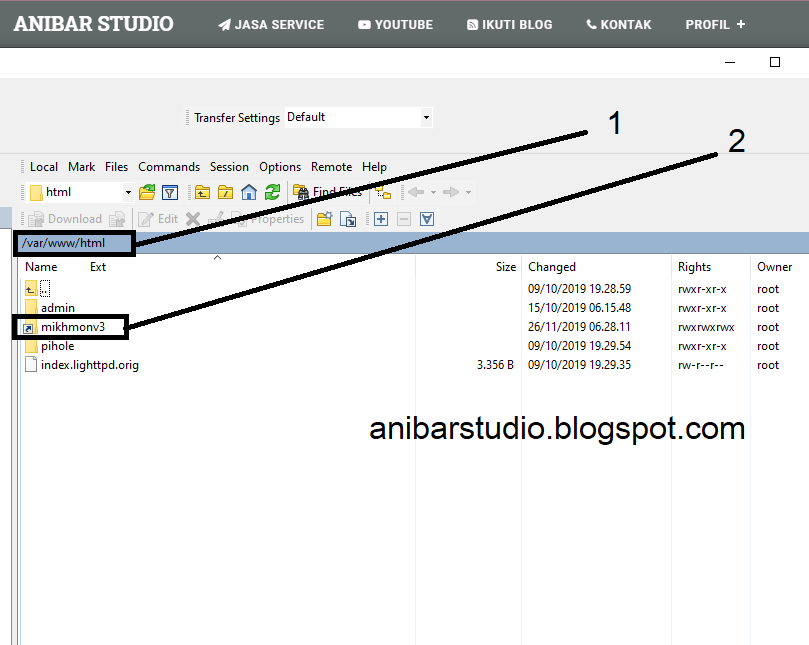Click the select files plus icon
Screen dimensions: 809x645
[x=381, y=219]
